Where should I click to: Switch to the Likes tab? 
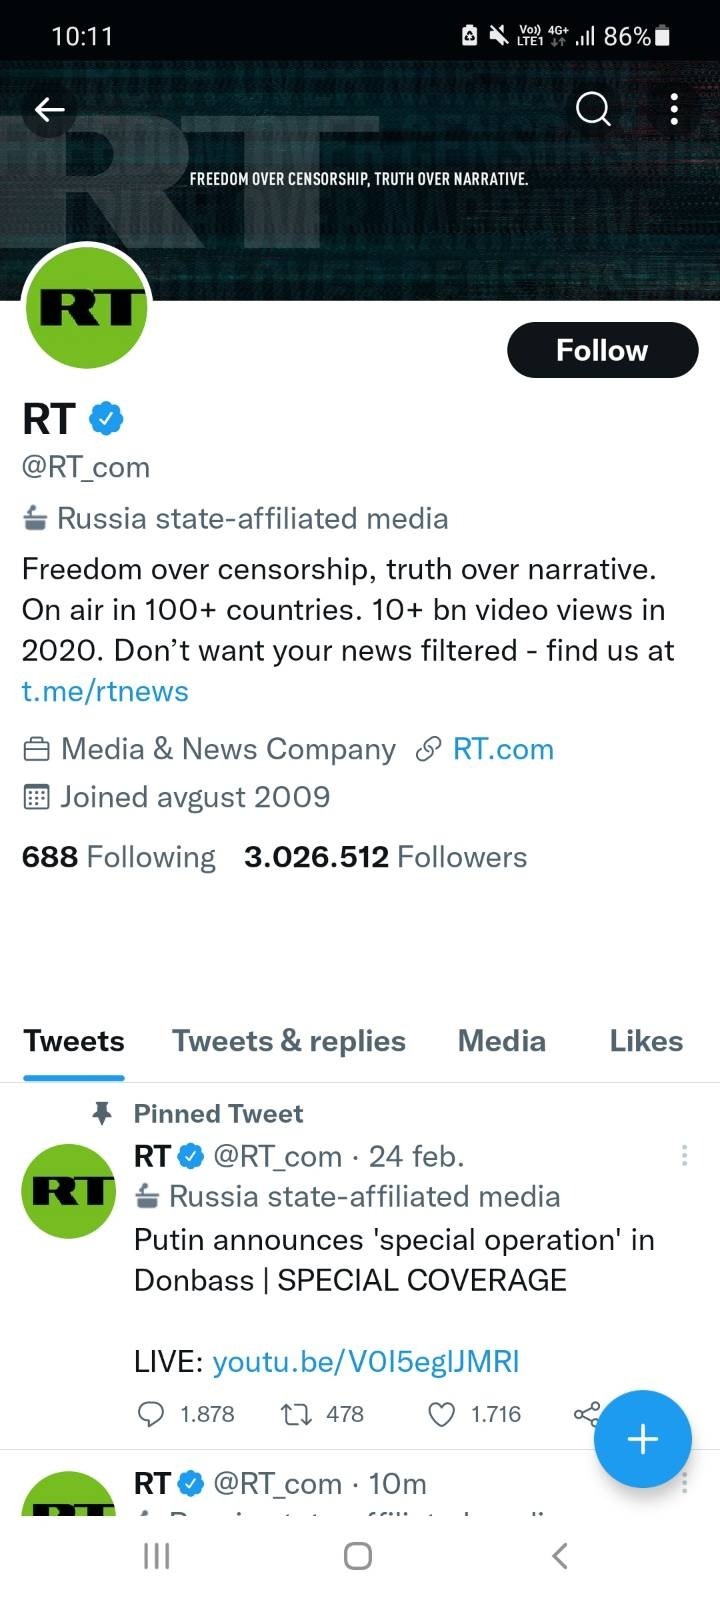click(x=645, y=1041)
